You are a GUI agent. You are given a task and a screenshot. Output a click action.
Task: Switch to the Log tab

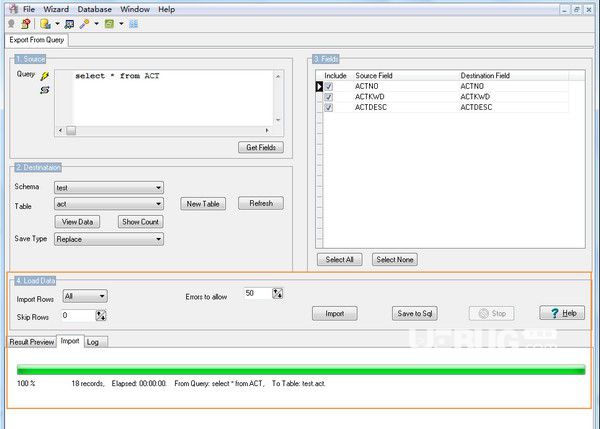click(x=95, y=342)
